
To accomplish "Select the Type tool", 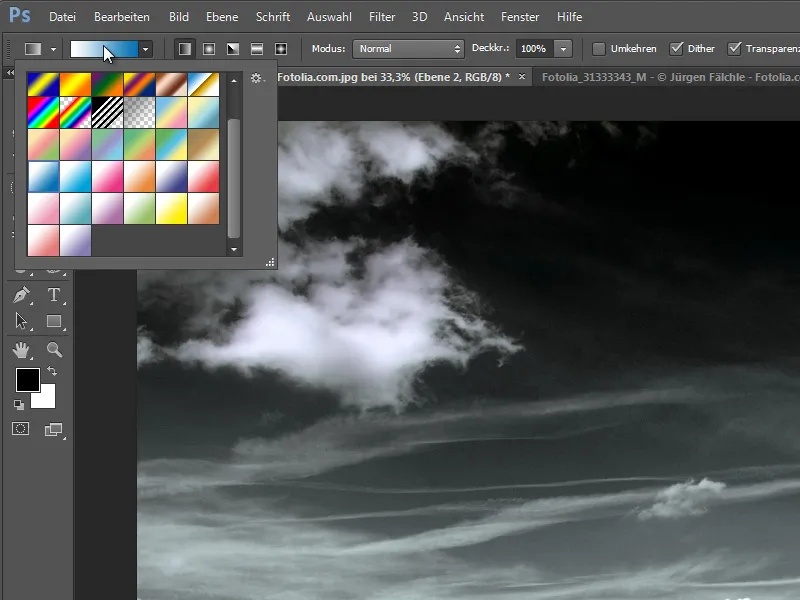I will (54, 295).
